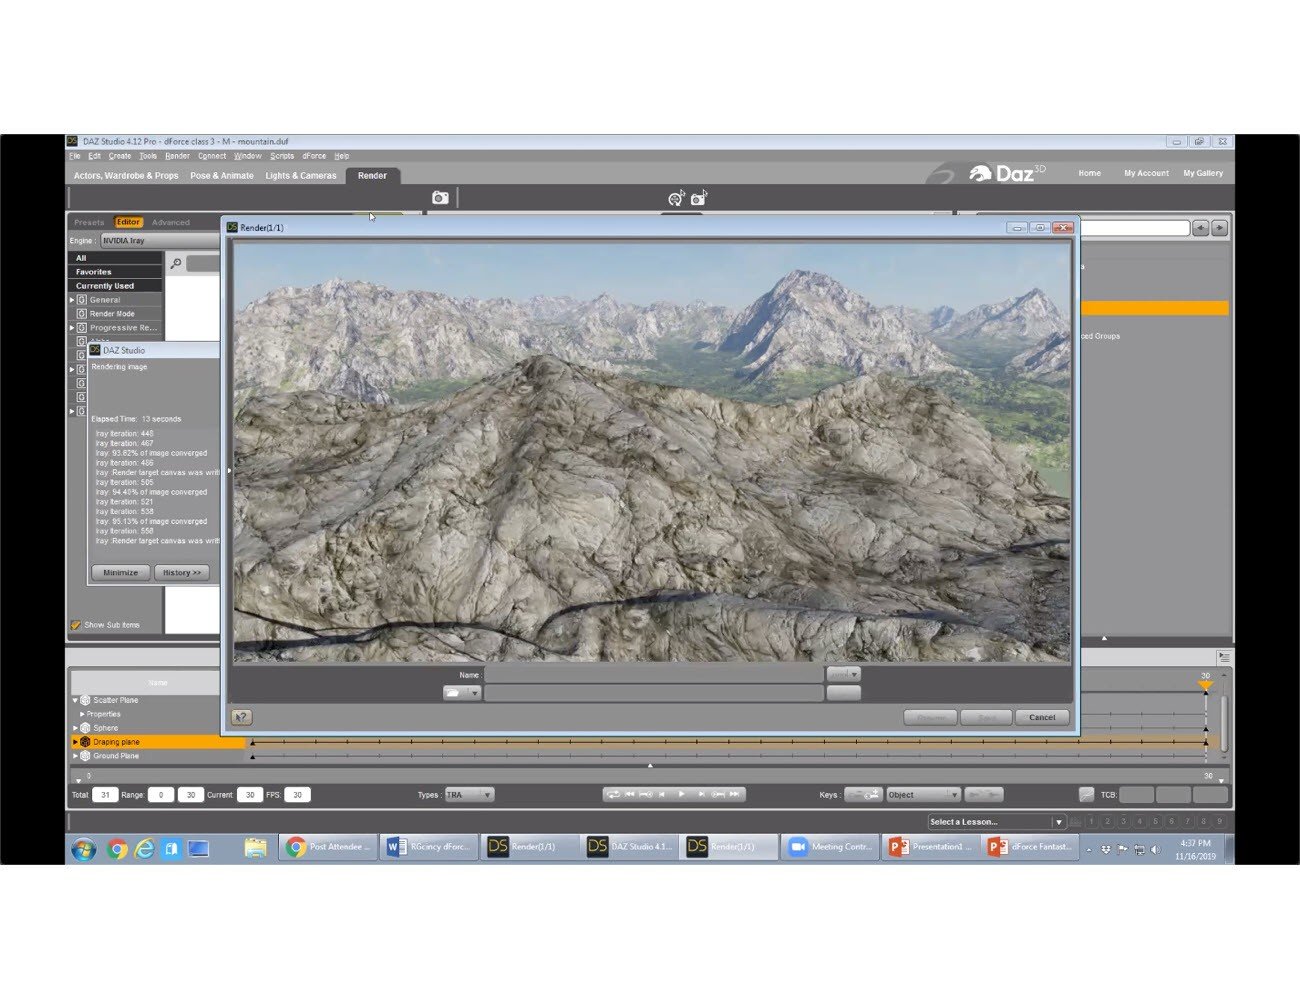Click the FPS value input field
The image size is (1300, 1000).
tap(297, 794)
